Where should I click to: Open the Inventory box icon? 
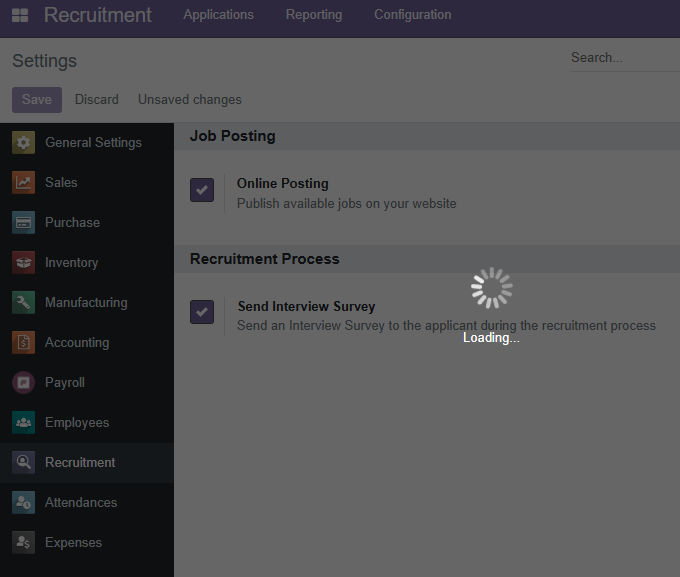[23, 262]
